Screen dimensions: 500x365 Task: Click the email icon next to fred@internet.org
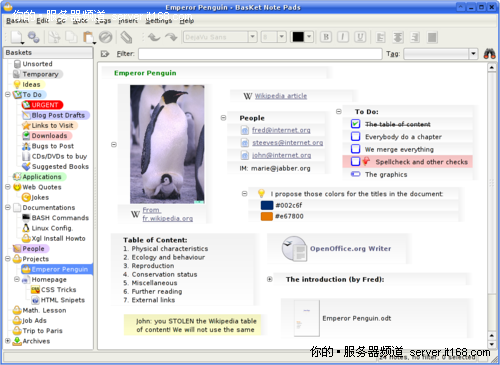(245, 130)
